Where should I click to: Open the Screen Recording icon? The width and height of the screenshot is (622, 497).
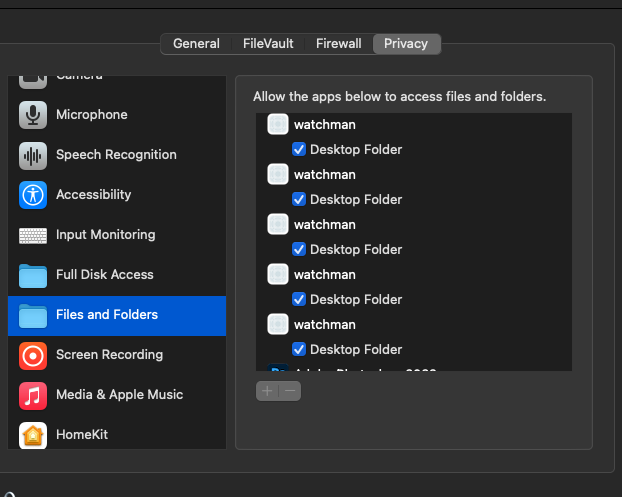tap(33, 356)
